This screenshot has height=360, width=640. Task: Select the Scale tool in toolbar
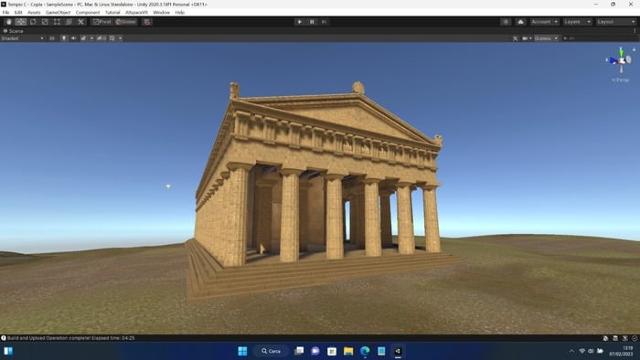coord(45,22)
